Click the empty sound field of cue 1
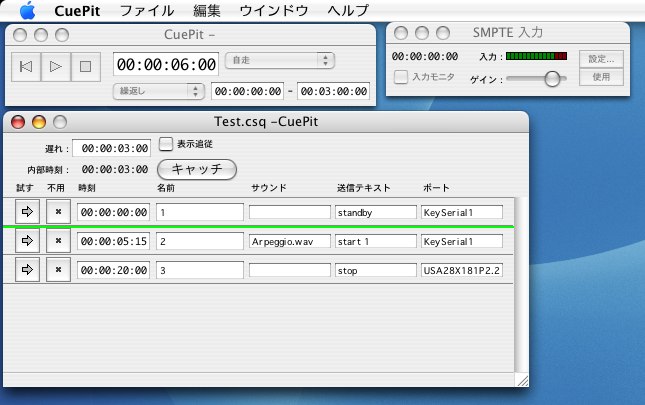The height and width of the screenshot is (405, 645). point(290,213)
